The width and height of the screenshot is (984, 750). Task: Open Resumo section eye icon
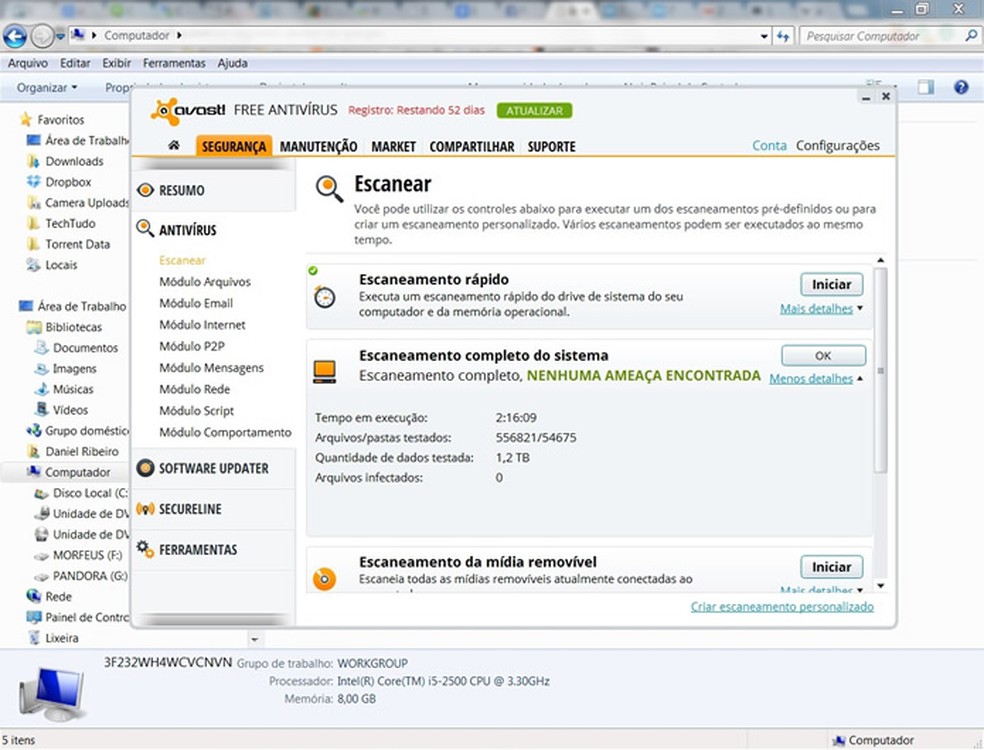pos(146,190)
